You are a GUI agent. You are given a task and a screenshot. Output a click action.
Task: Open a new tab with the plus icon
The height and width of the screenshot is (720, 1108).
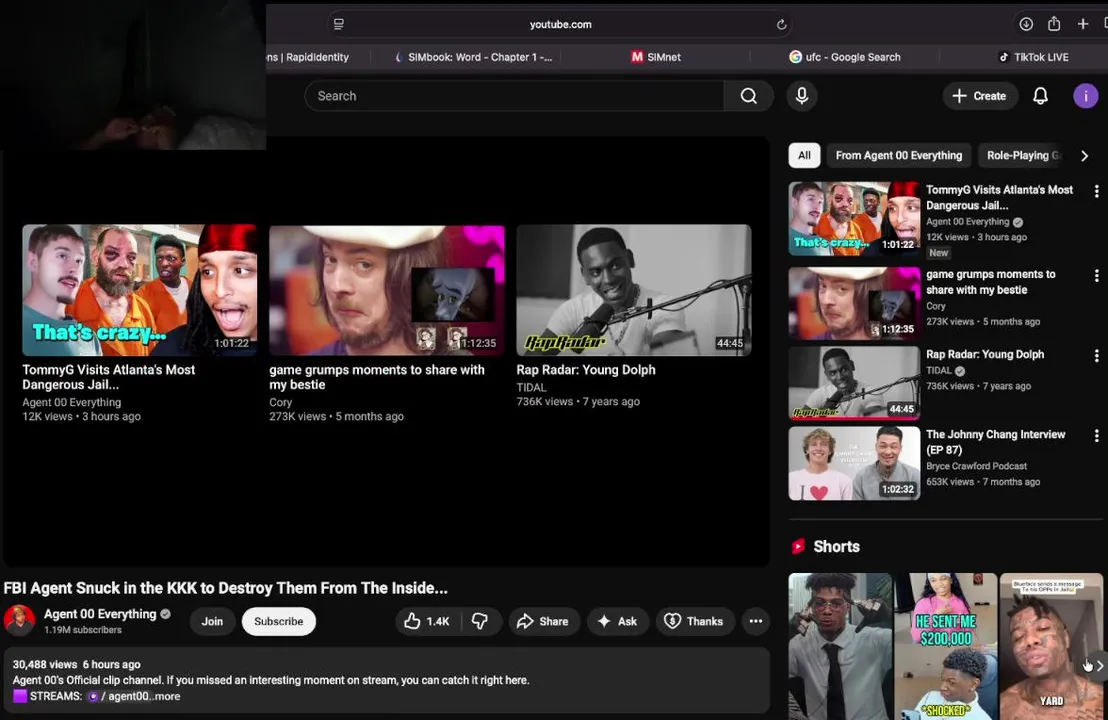tap(1083, 24)
